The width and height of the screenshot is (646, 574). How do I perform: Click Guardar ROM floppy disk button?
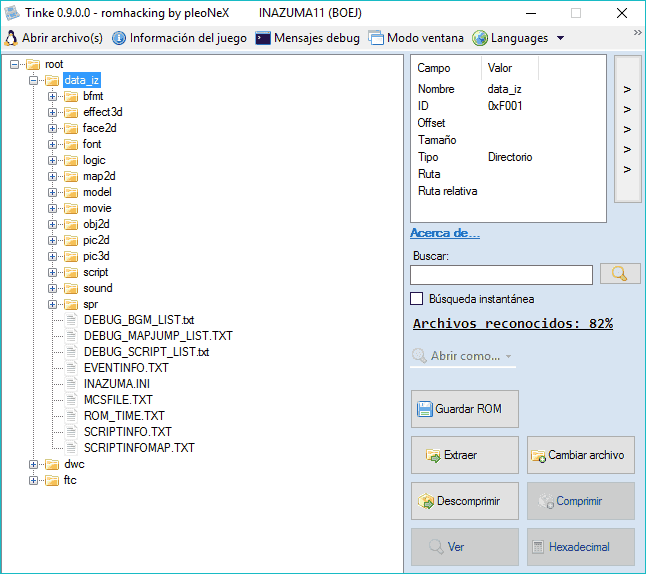[464, 409]
